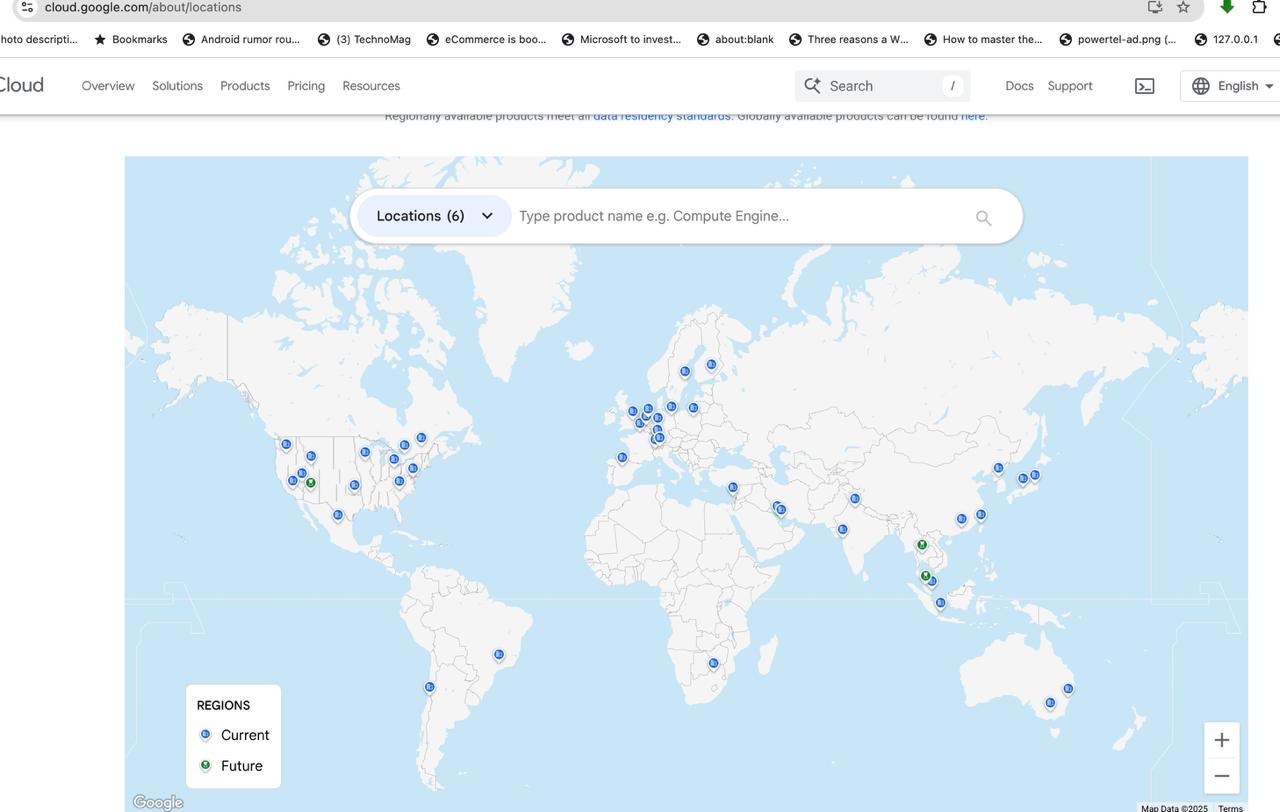Click the magnifier icon in product search
The width and height of the screenshot is (1280, 812).
click(983, 218)
